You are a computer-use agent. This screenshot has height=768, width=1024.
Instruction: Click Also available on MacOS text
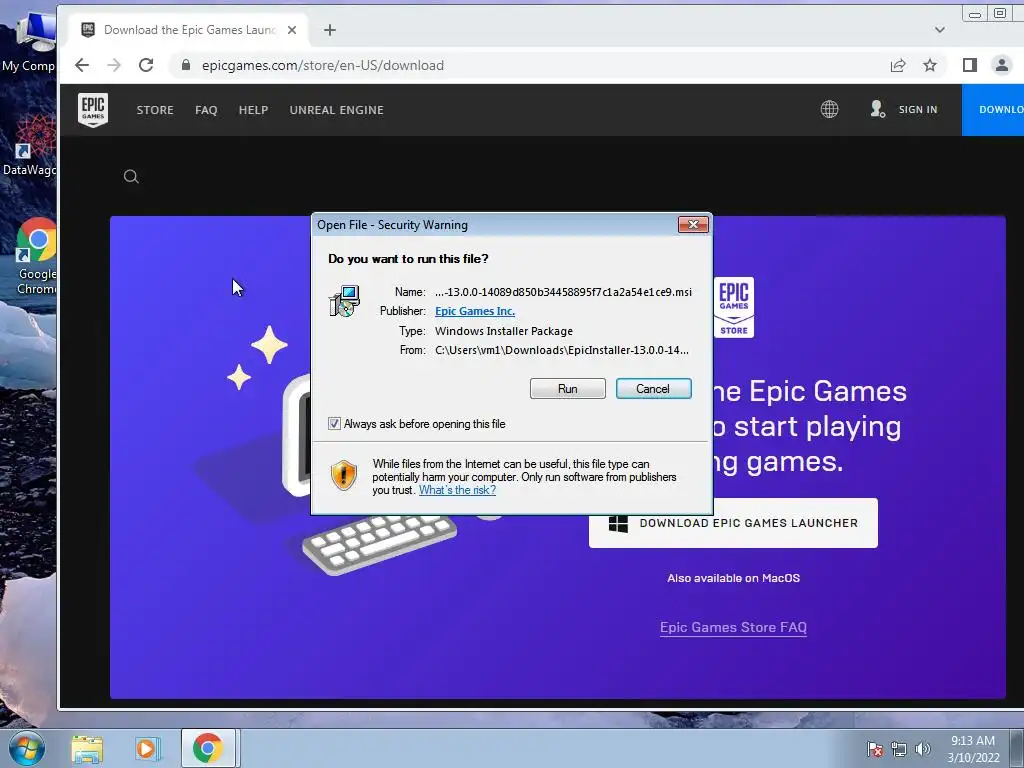[x=733, y=578]
